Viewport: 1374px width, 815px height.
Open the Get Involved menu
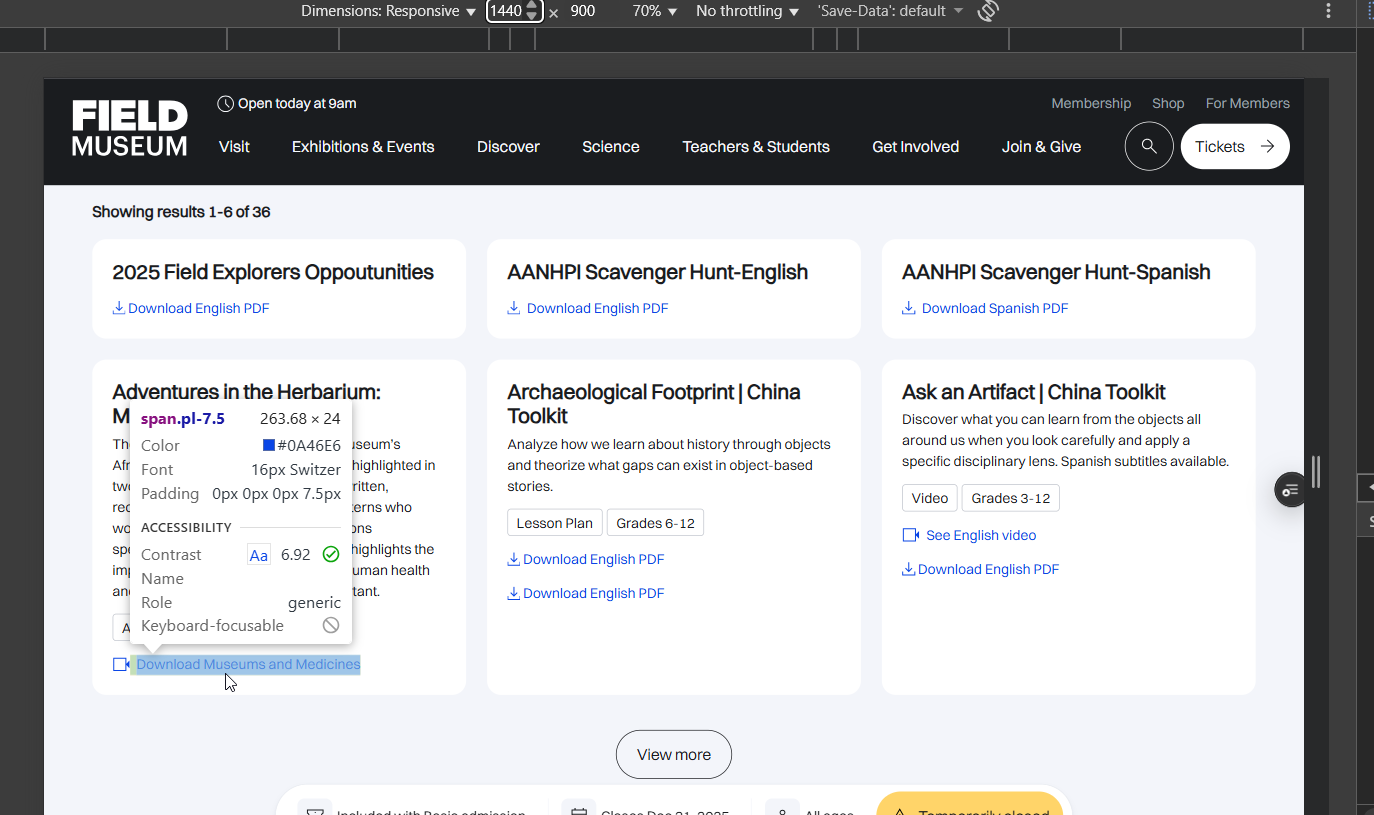tap(916, 147)
